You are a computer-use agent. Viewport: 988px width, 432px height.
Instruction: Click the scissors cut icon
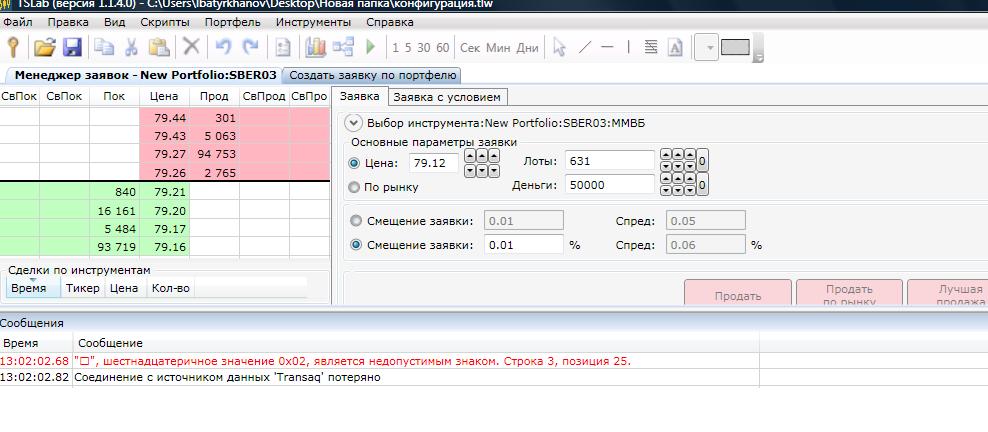click(131, 46)
